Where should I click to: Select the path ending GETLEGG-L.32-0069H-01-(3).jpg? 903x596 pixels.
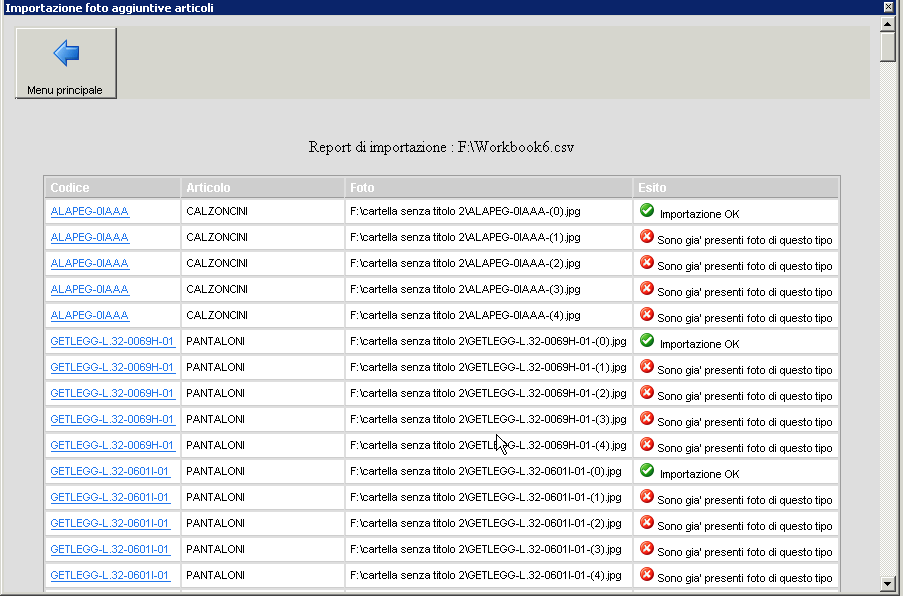click(x=488, y=419)
